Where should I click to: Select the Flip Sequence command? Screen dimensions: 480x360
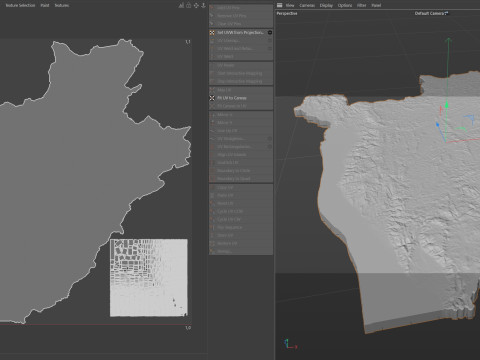pos(241,227)
